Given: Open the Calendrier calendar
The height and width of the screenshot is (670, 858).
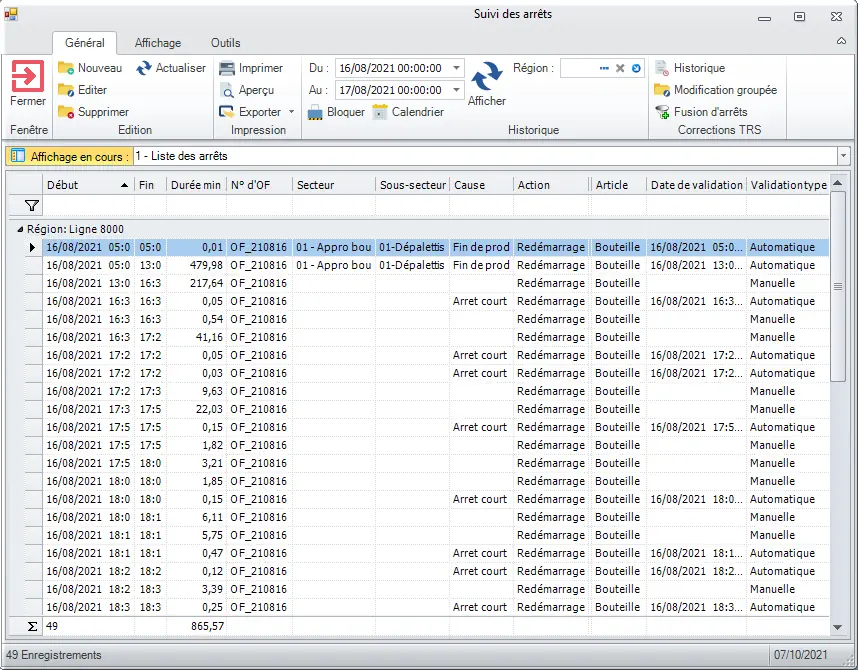Looking at the screenshot, I should click(408, 112).
